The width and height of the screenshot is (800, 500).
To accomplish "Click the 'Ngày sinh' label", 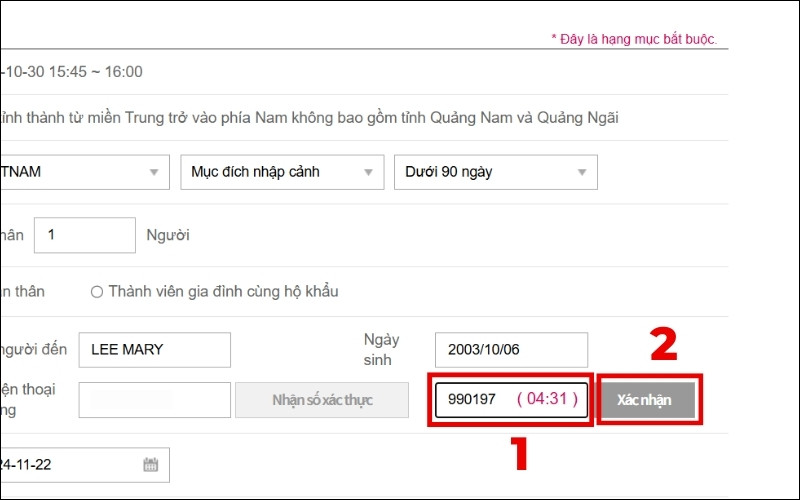I will point(381,349).
